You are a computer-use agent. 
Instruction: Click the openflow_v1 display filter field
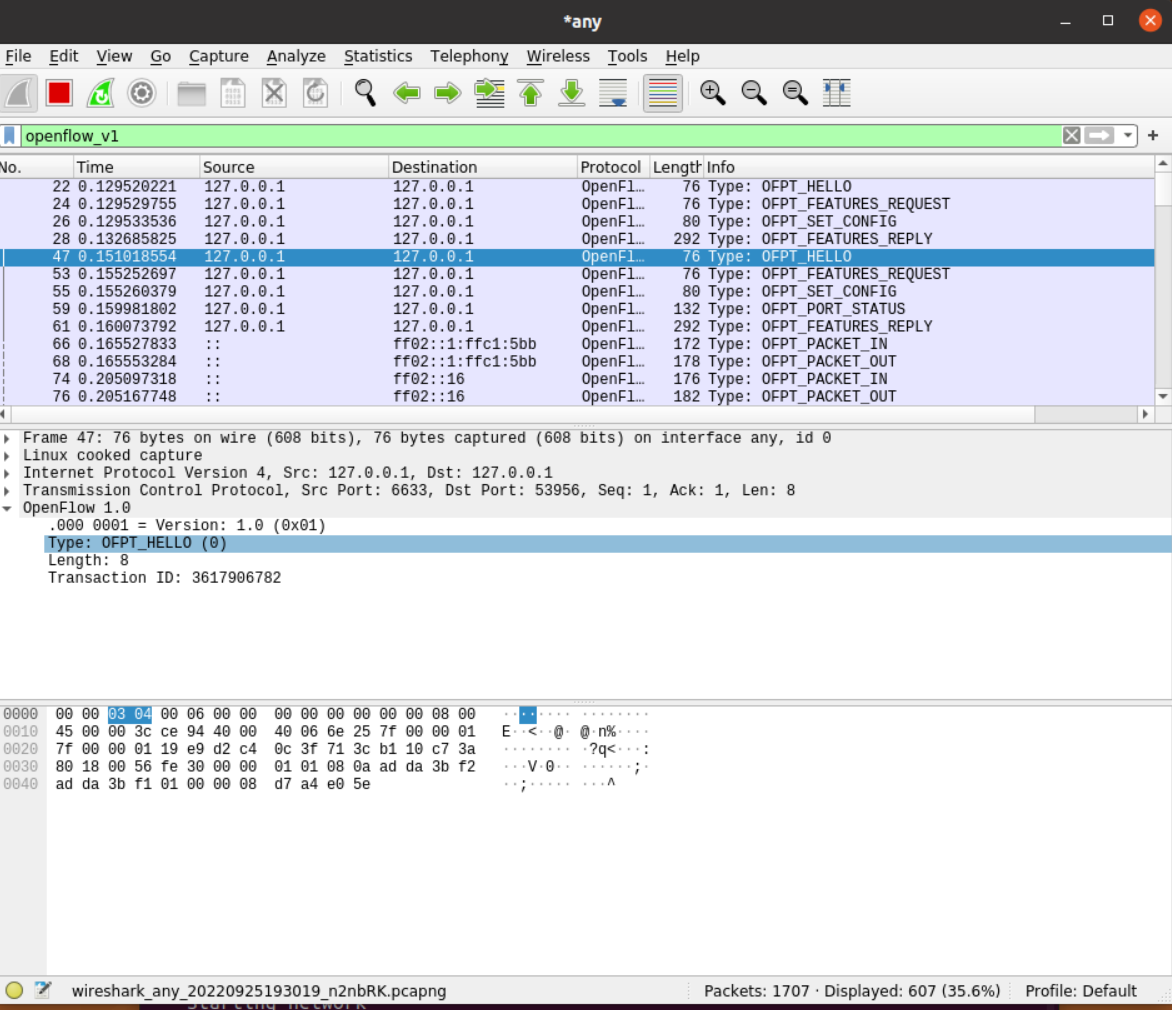[x=540, y=135]
